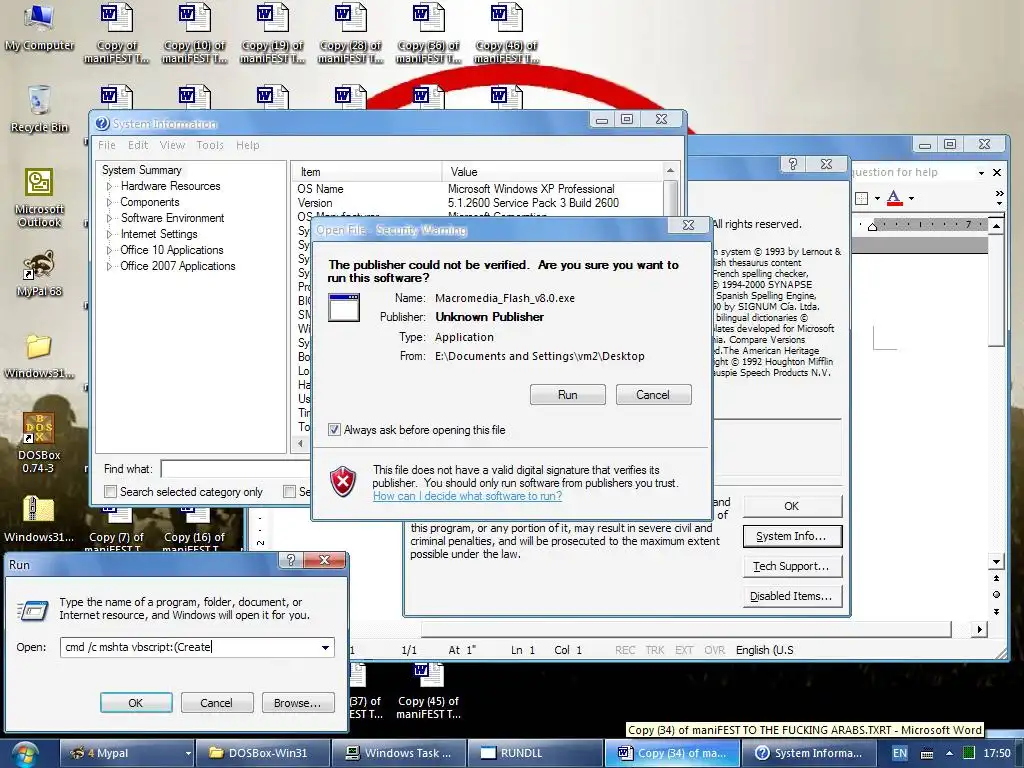
Task: Click the Word font color icon
Action: point(895,198)
